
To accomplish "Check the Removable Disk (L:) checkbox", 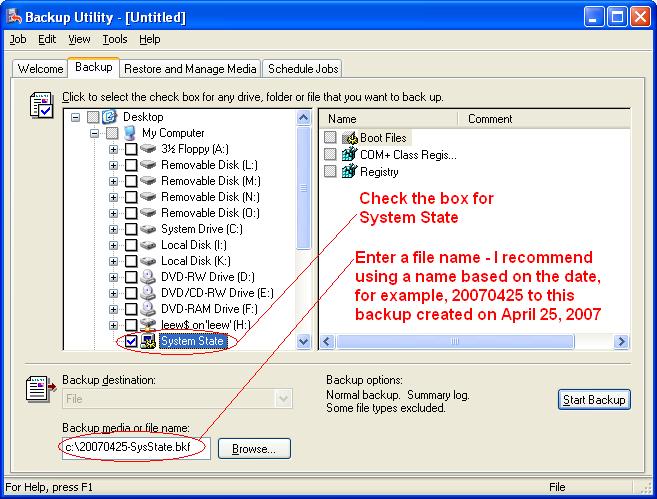I will tap(131, 165).
